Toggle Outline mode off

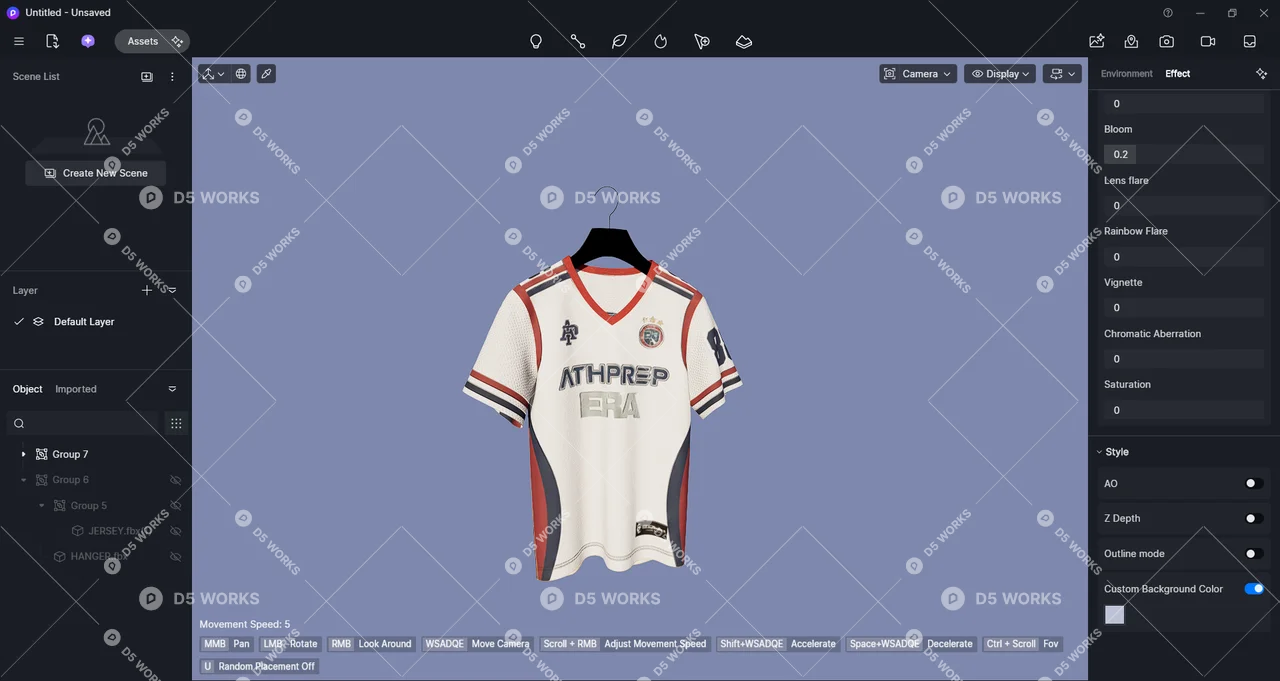point(1252,553)
